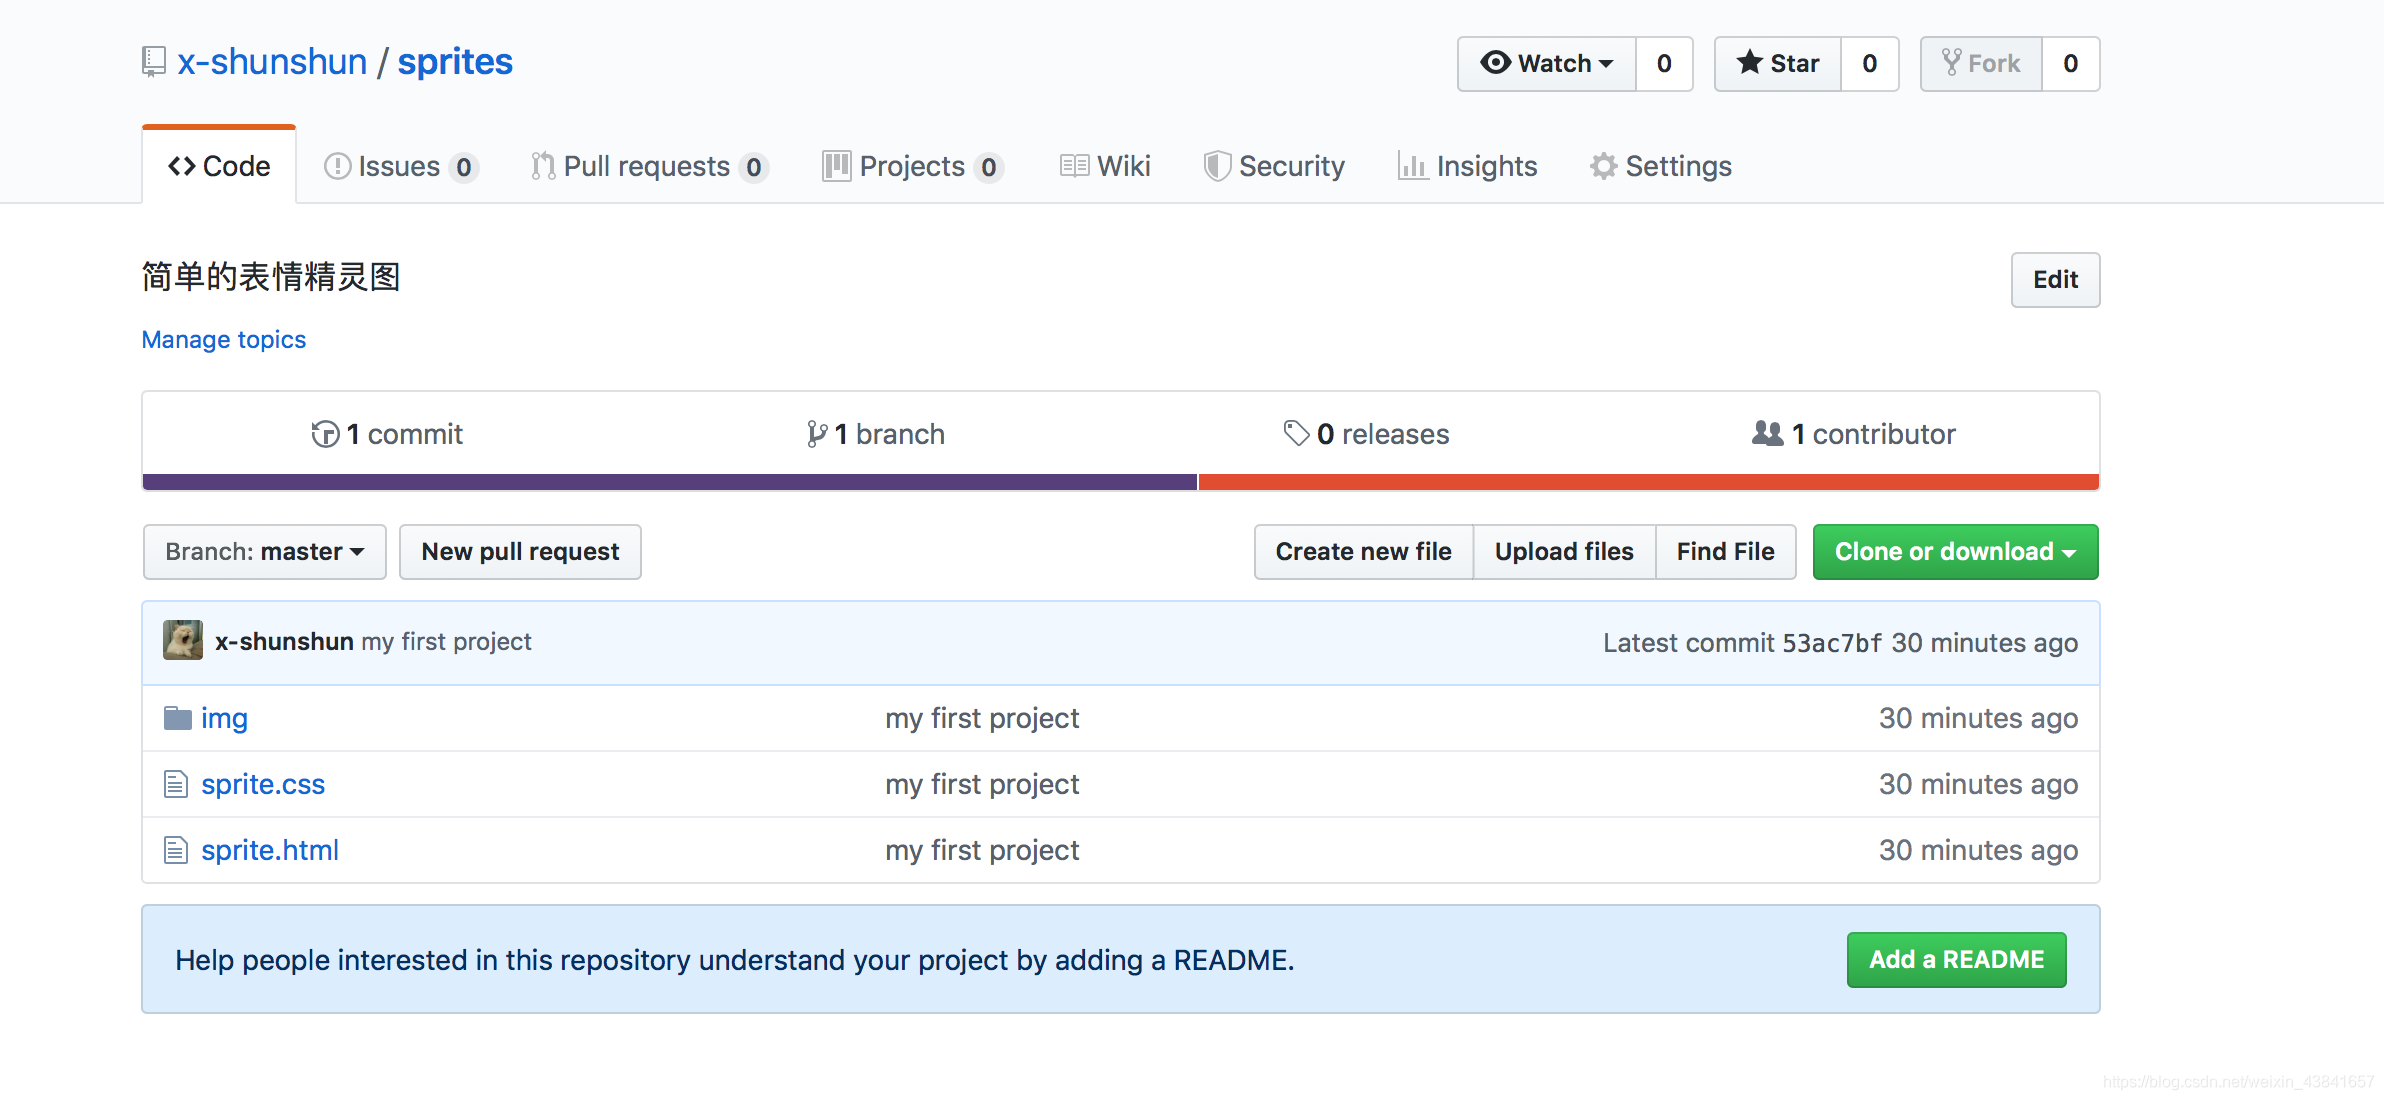View the 1 contributor link
This screenshot has height=1100, width=2384.
[1854, 434]
